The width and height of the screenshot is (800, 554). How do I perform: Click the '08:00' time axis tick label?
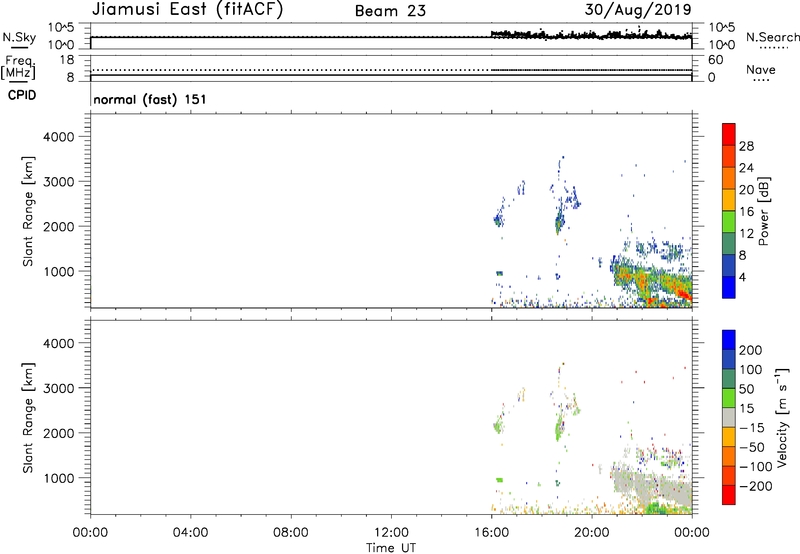tap(290, 533)
